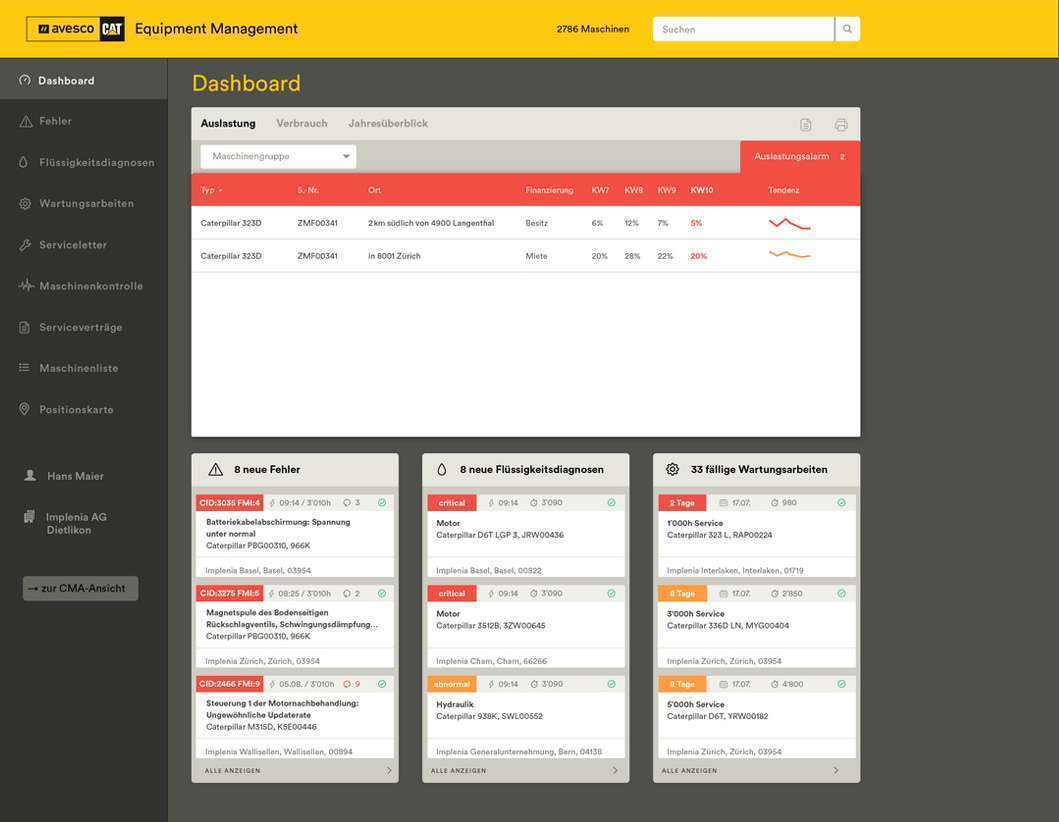Click the Langenthal row trend sparkline
1059x822 pixels.
click(790, 224)
